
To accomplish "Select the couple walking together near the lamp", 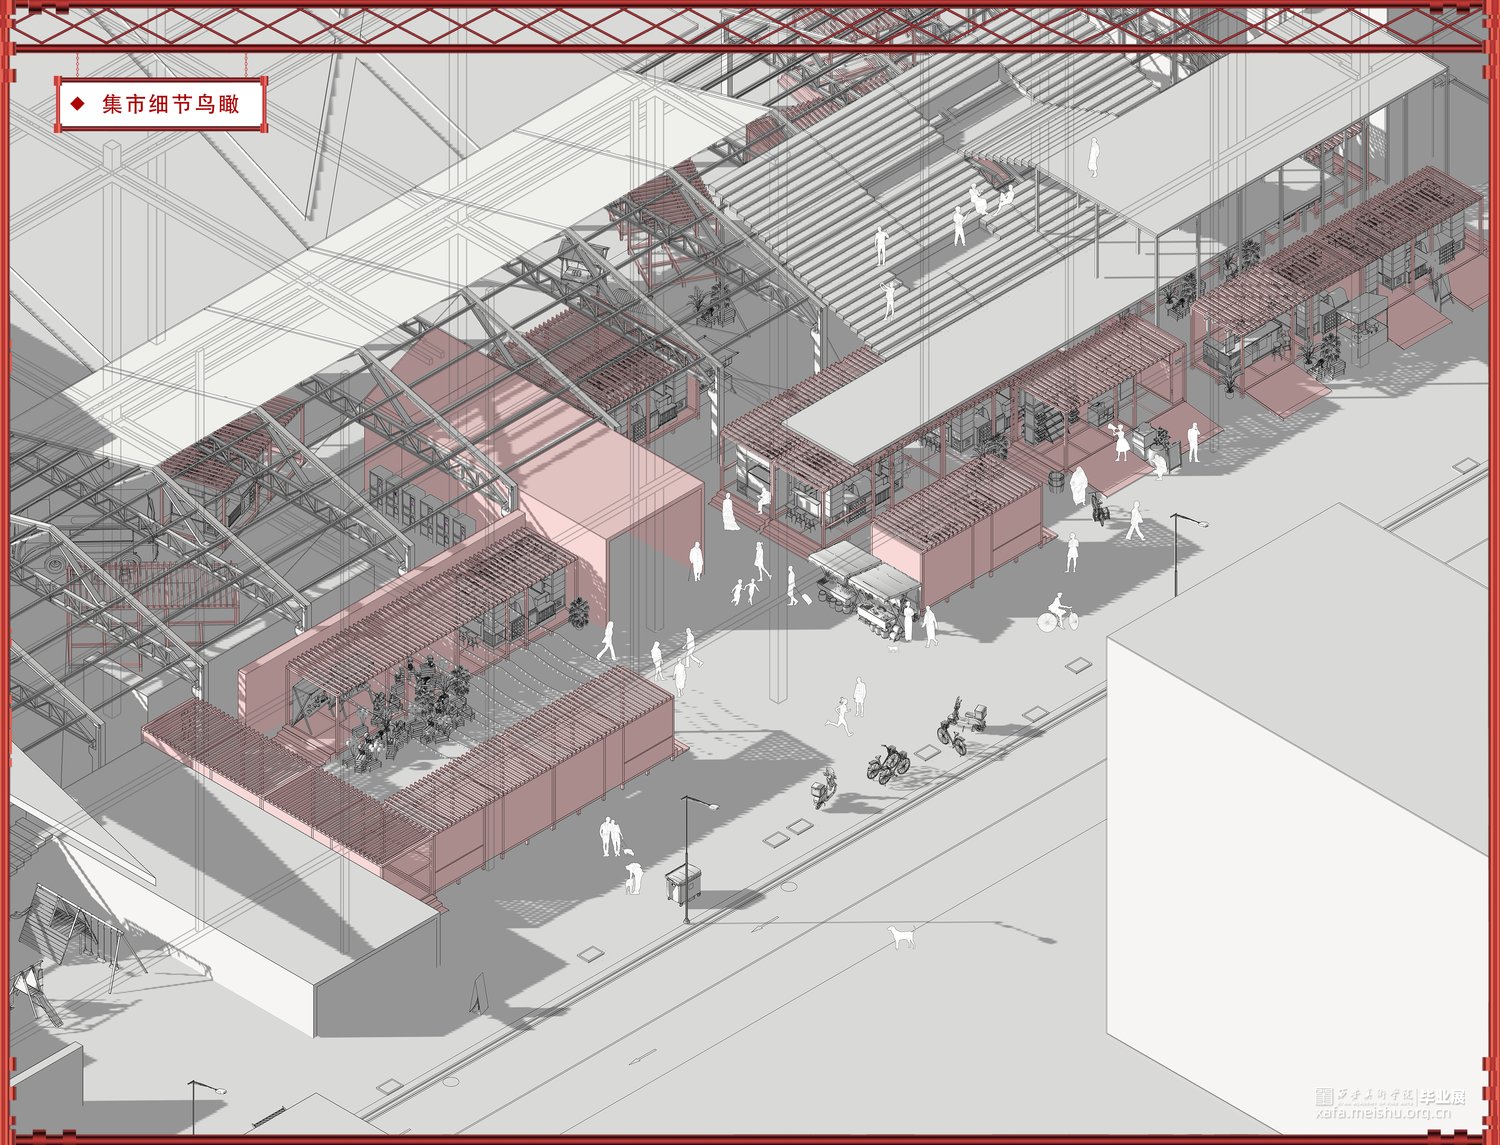I will point(610,837).
